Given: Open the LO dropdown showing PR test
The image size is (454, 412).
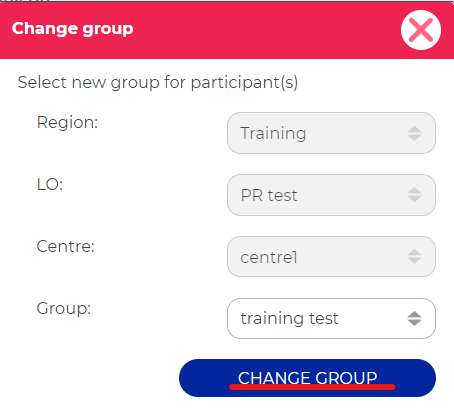Looking at the screenshot, I should [x=331, y=195].
